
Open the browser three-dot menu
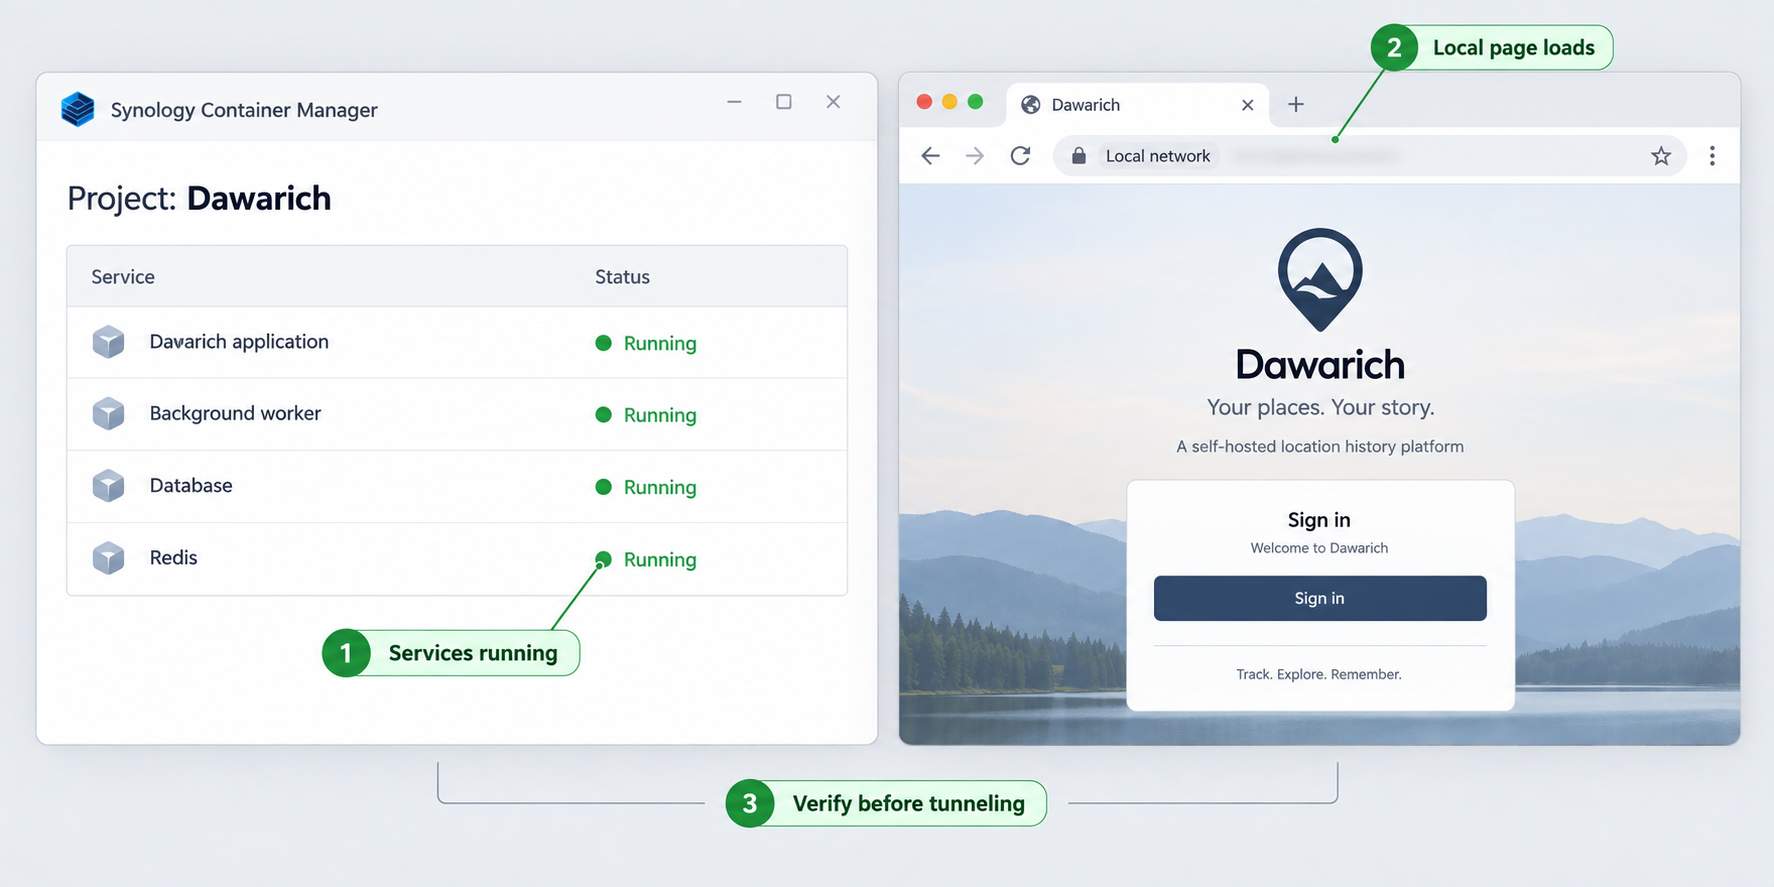[x=1712, y=156]
